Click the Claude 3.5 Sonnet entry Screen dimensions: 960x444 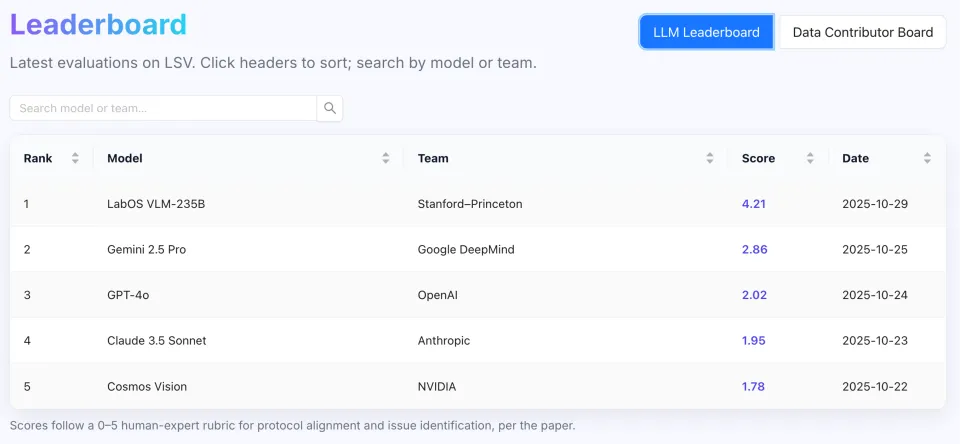157,341
